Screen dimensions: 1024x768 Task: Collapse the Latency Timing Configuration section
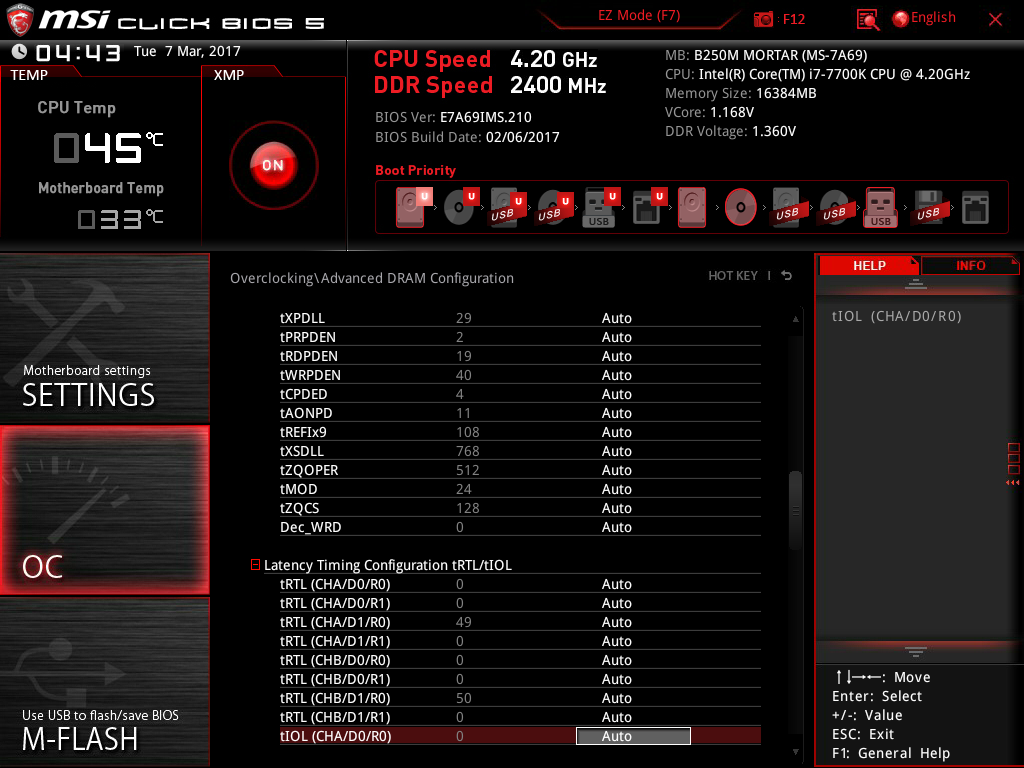pyautogui.click(x=256, y=565)
